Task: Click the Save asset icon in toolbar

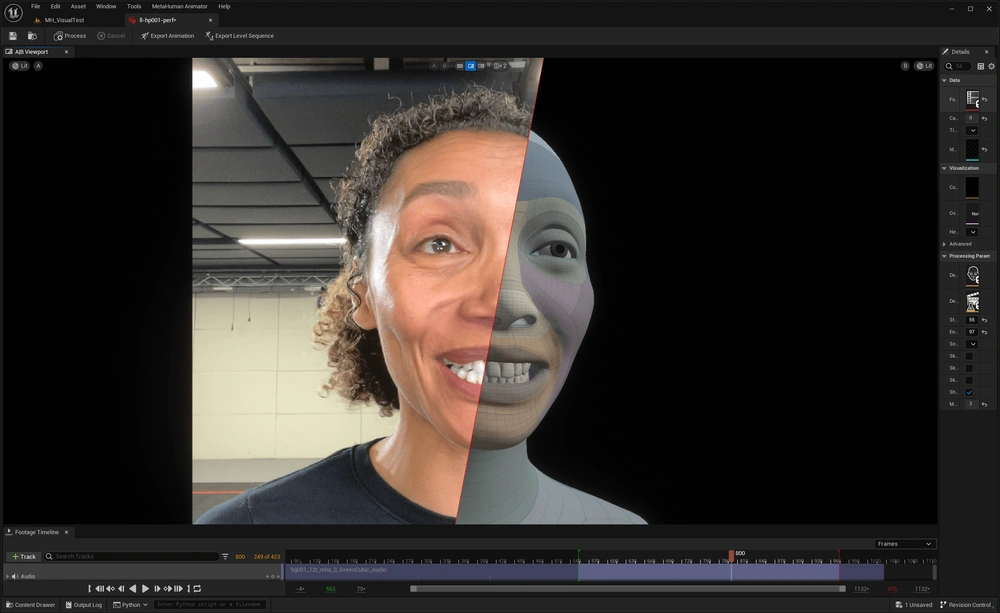Action: pos(13,36)
